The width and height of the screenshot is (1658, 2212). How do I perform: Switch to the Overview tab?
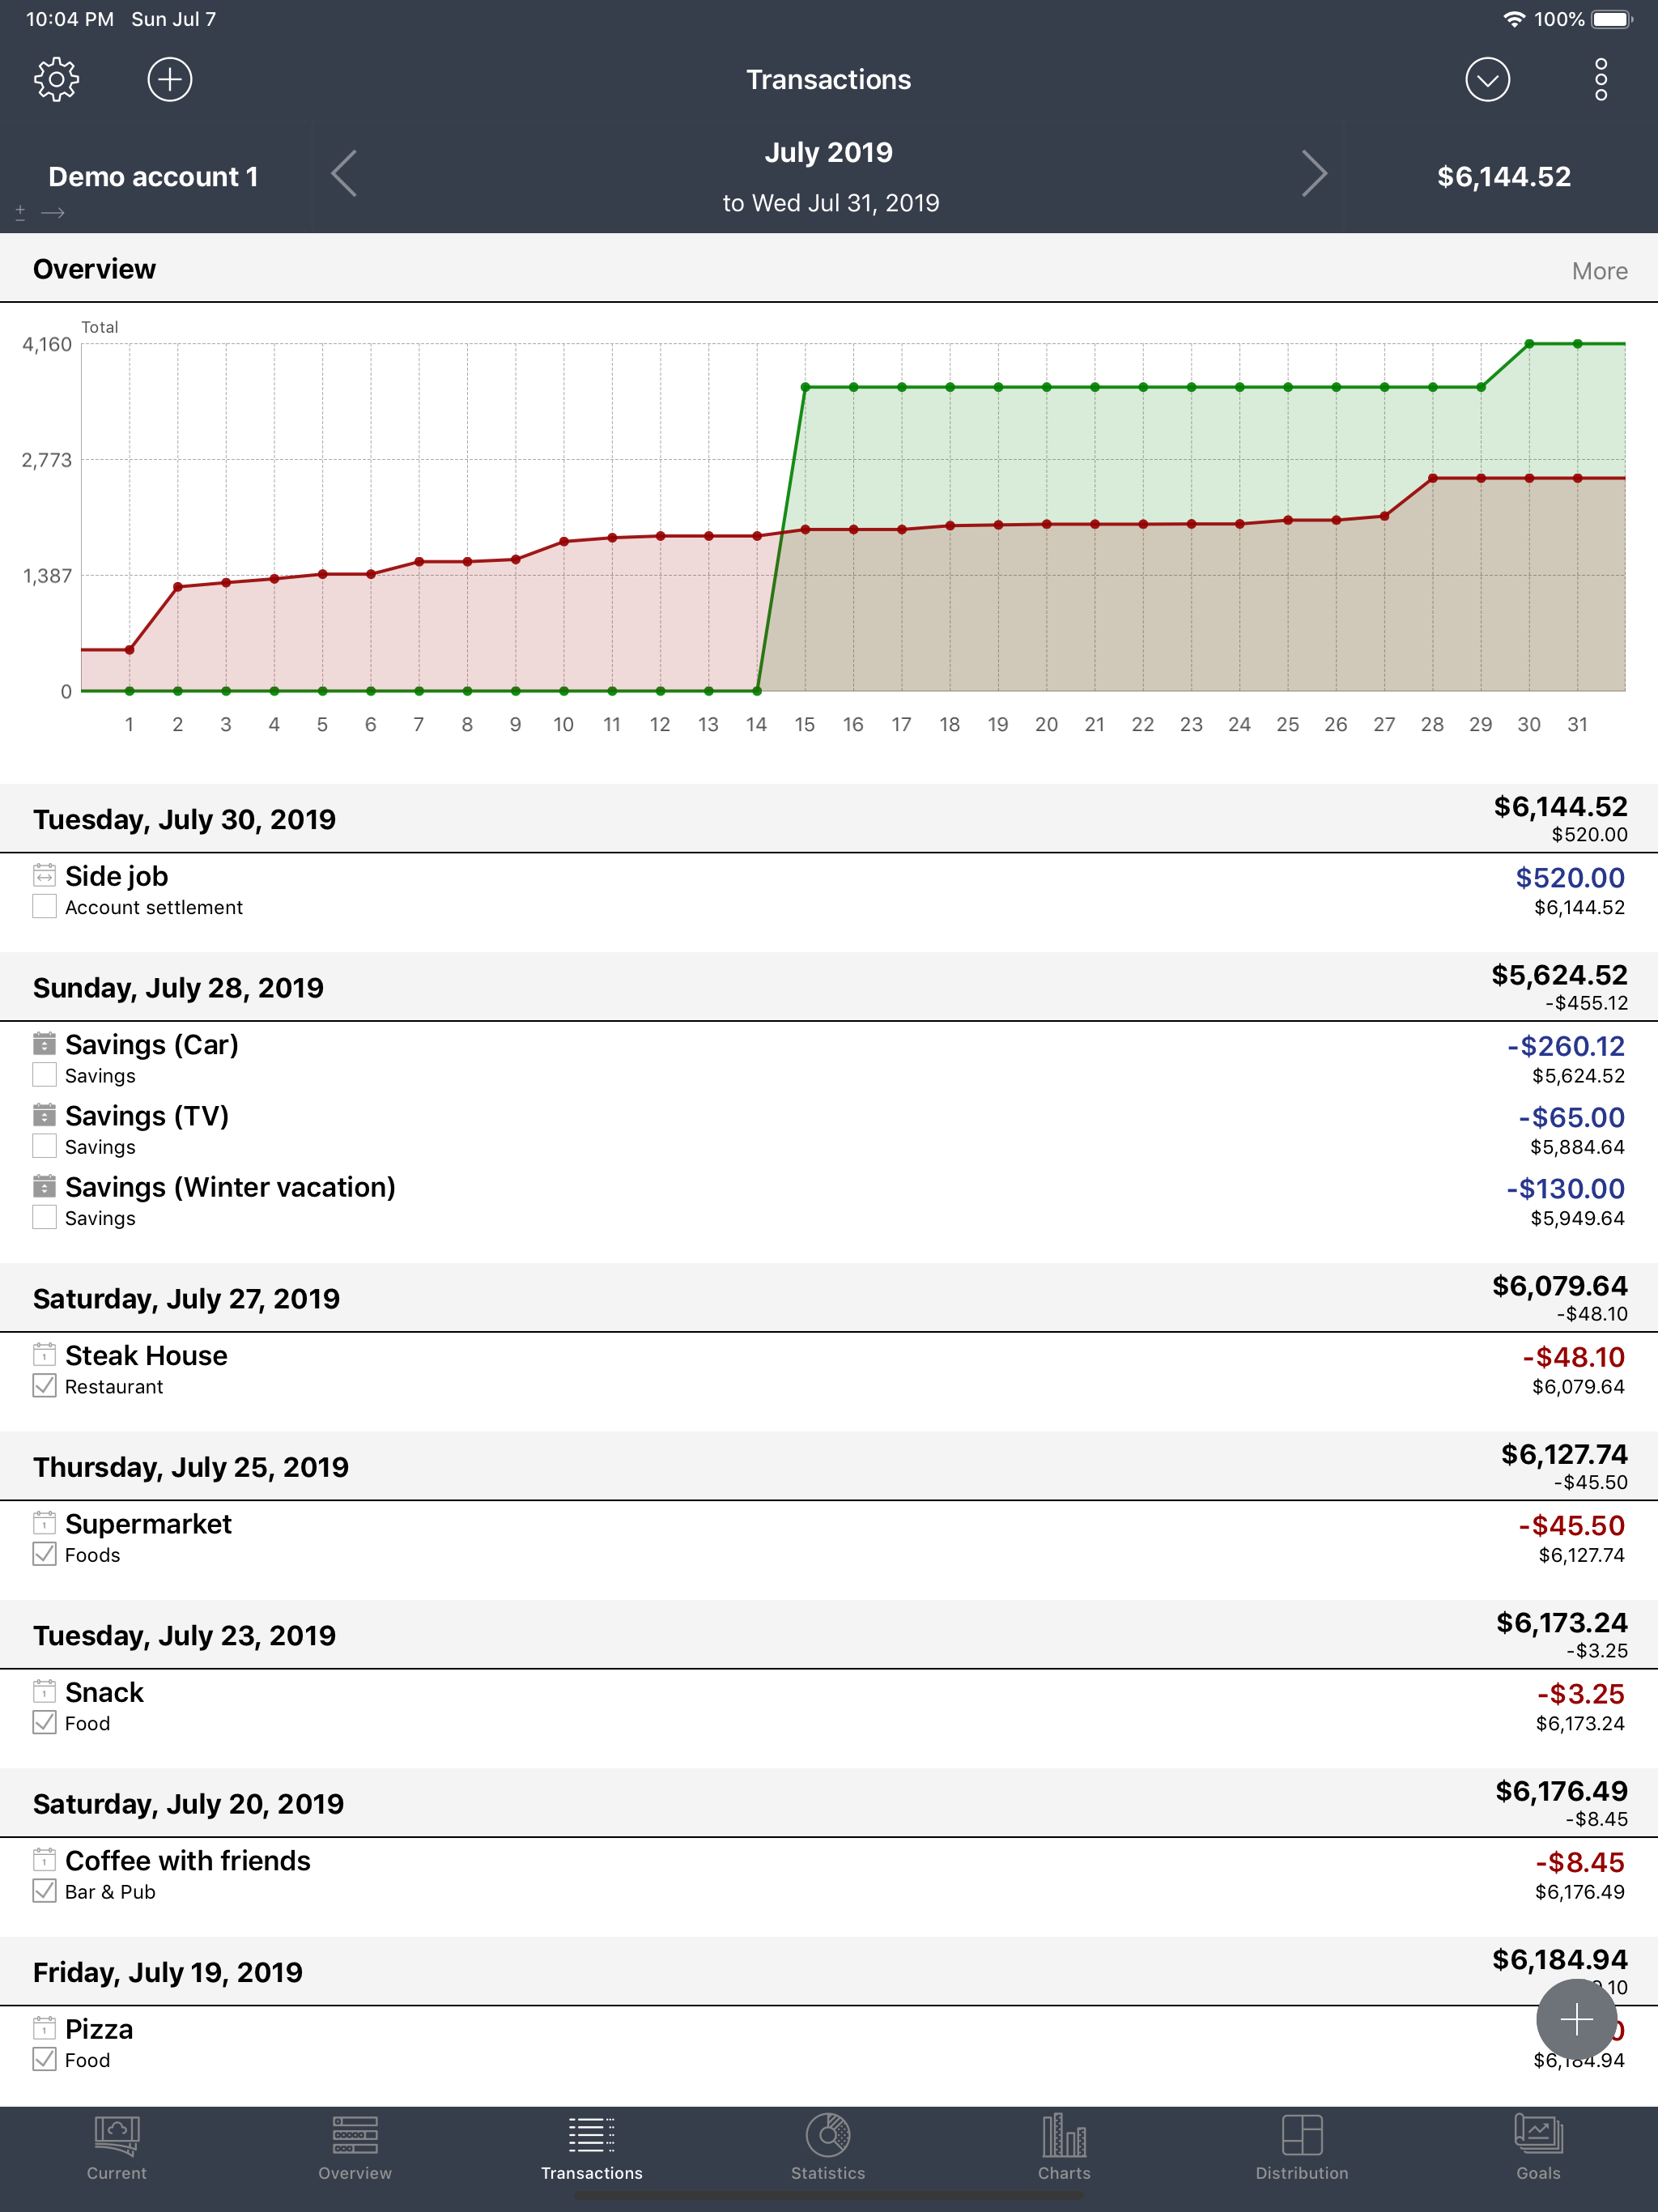pos(355,2148)
